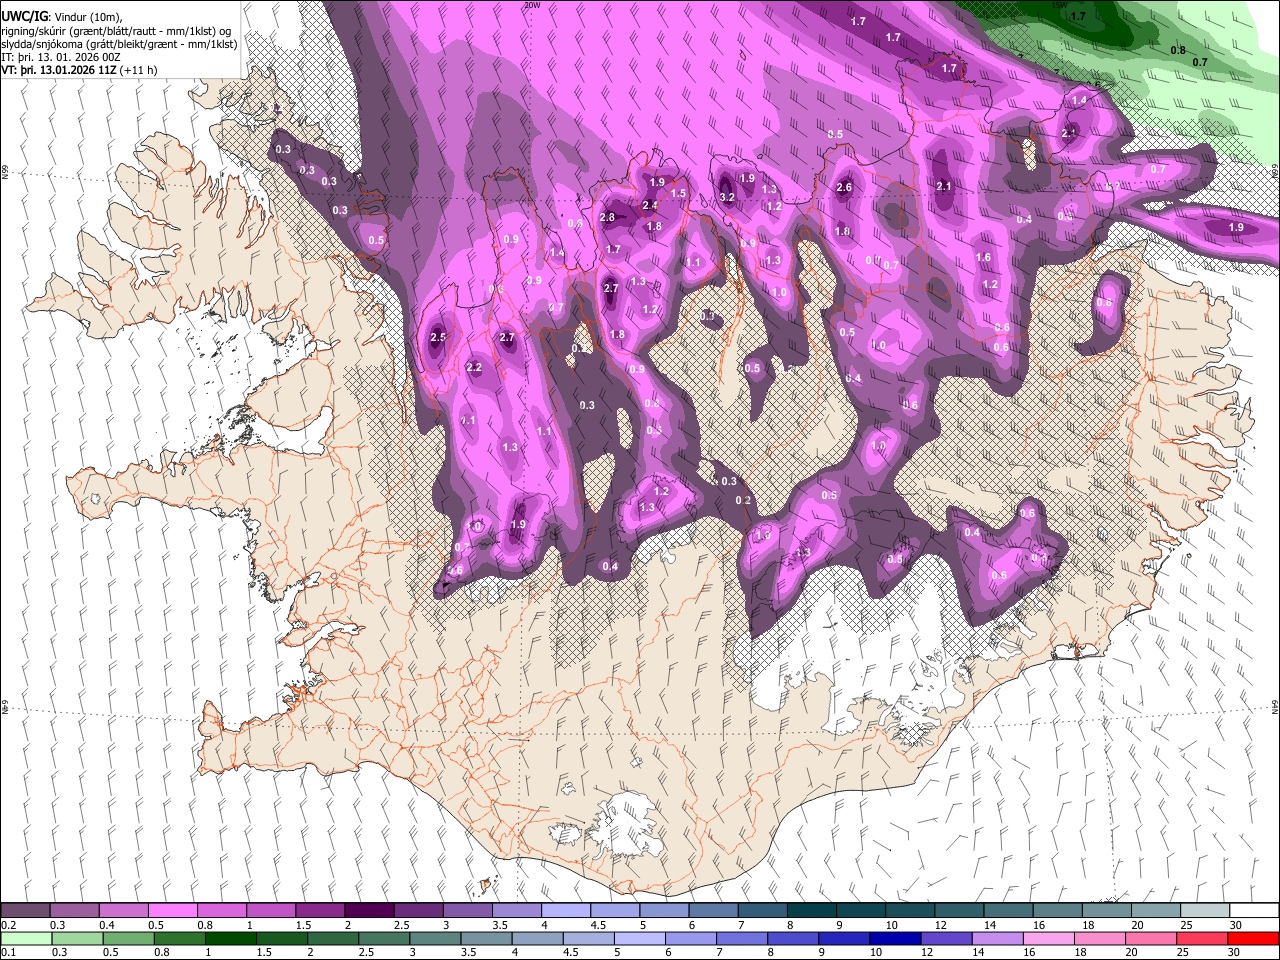The height and width of the screenshot is (960, 1280).
Task: Click the '(+11 h)' forecast offset text
Action: pos(139,70)
